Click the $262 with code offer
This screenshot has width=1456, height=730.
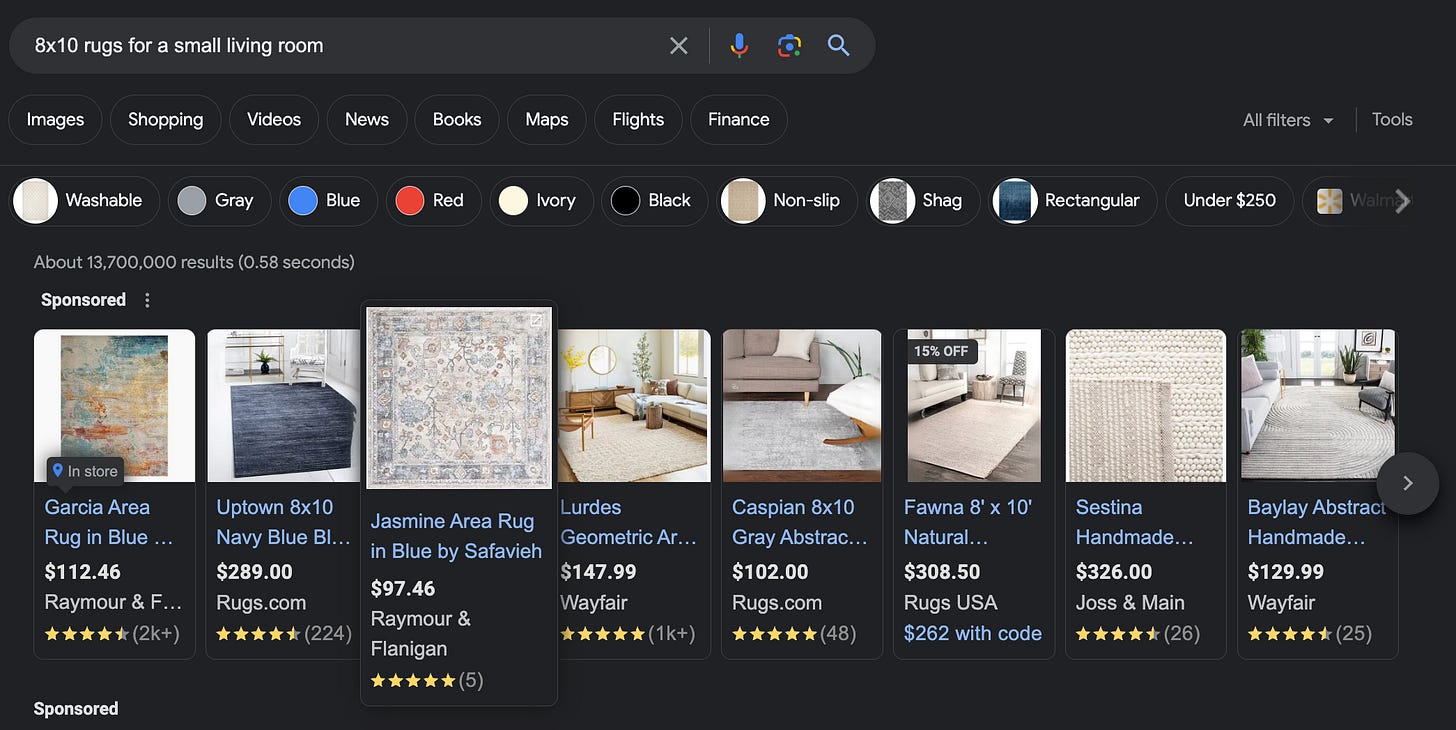tap(972, 633)
